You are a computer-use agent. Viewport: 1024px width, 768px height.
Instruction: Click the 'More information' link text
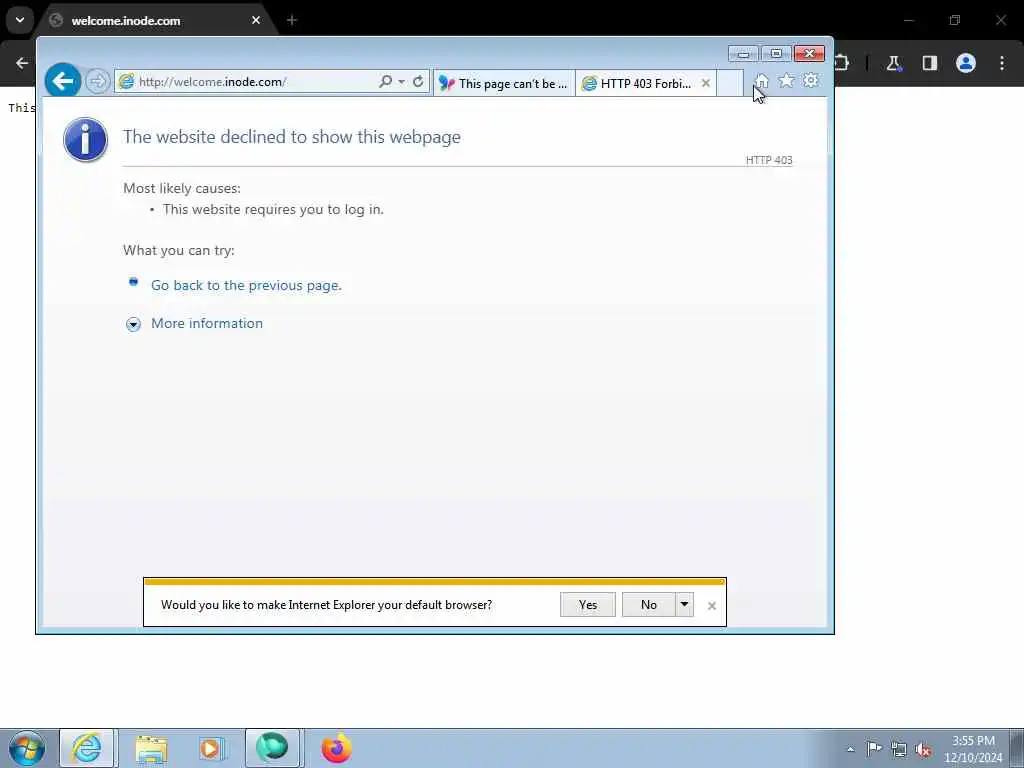point(207,323)
